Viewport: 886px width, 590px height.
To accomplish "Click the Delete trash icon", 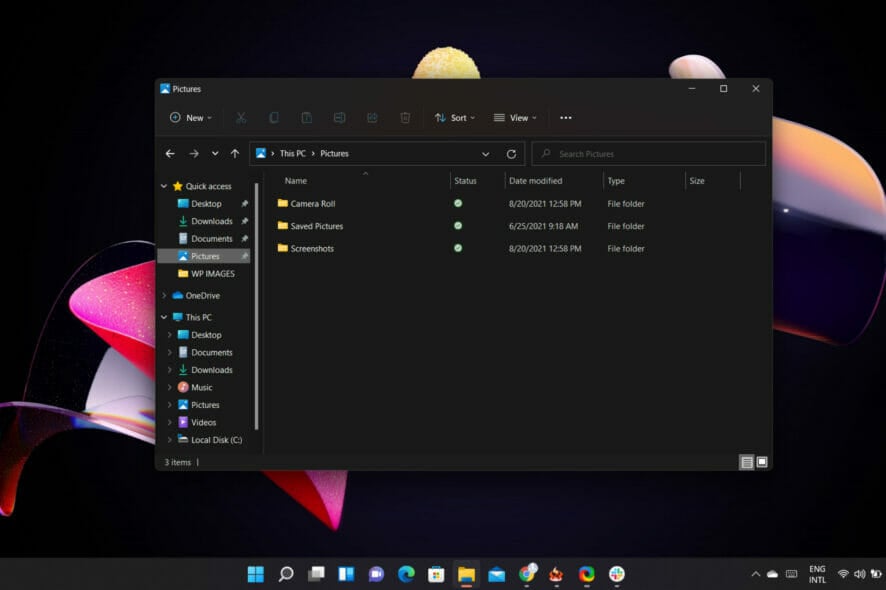I will tap(405, 118).
